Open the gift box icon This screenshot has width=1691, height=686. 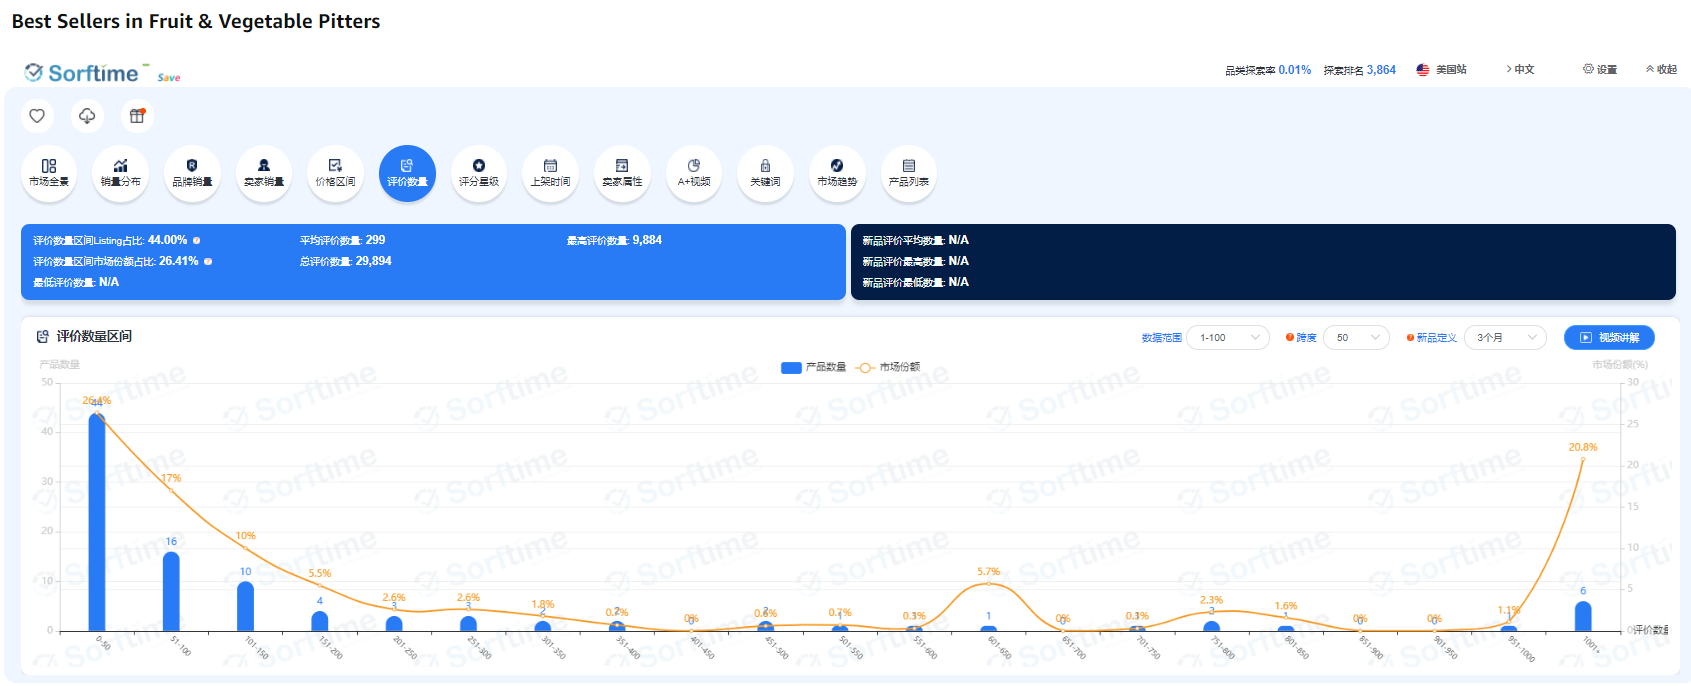[137, 116]
